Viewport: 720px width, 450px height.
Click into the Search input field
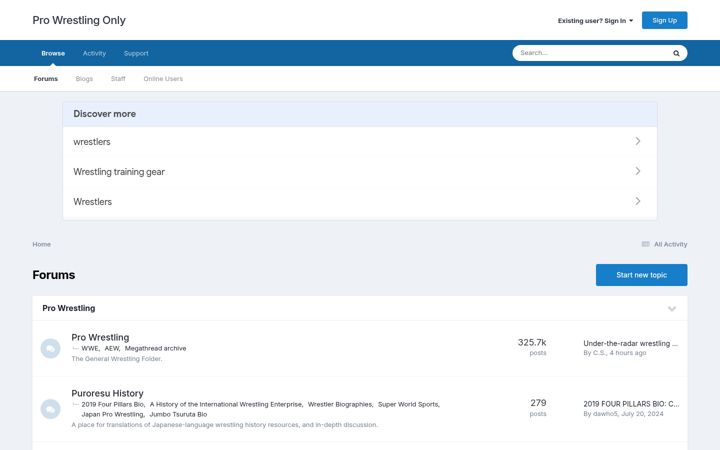tap(592, 53)
